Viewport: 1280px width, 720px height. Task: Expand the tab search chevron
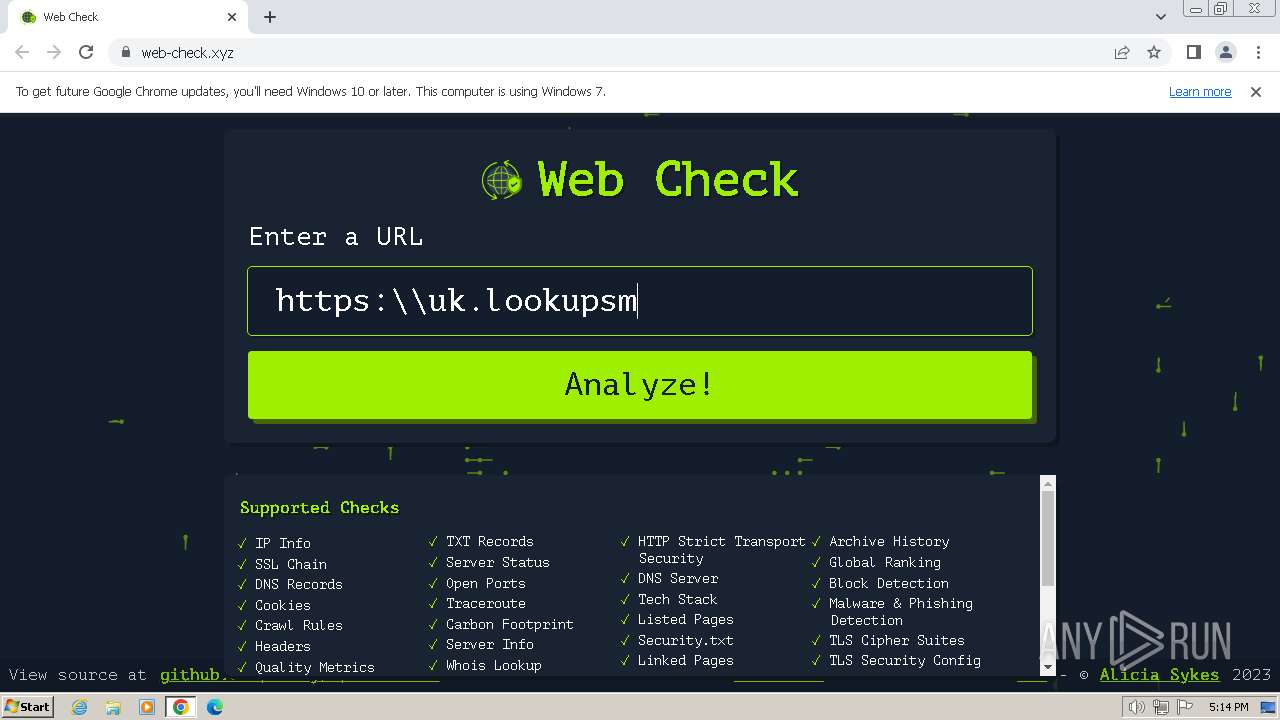tap(1160, 17)
